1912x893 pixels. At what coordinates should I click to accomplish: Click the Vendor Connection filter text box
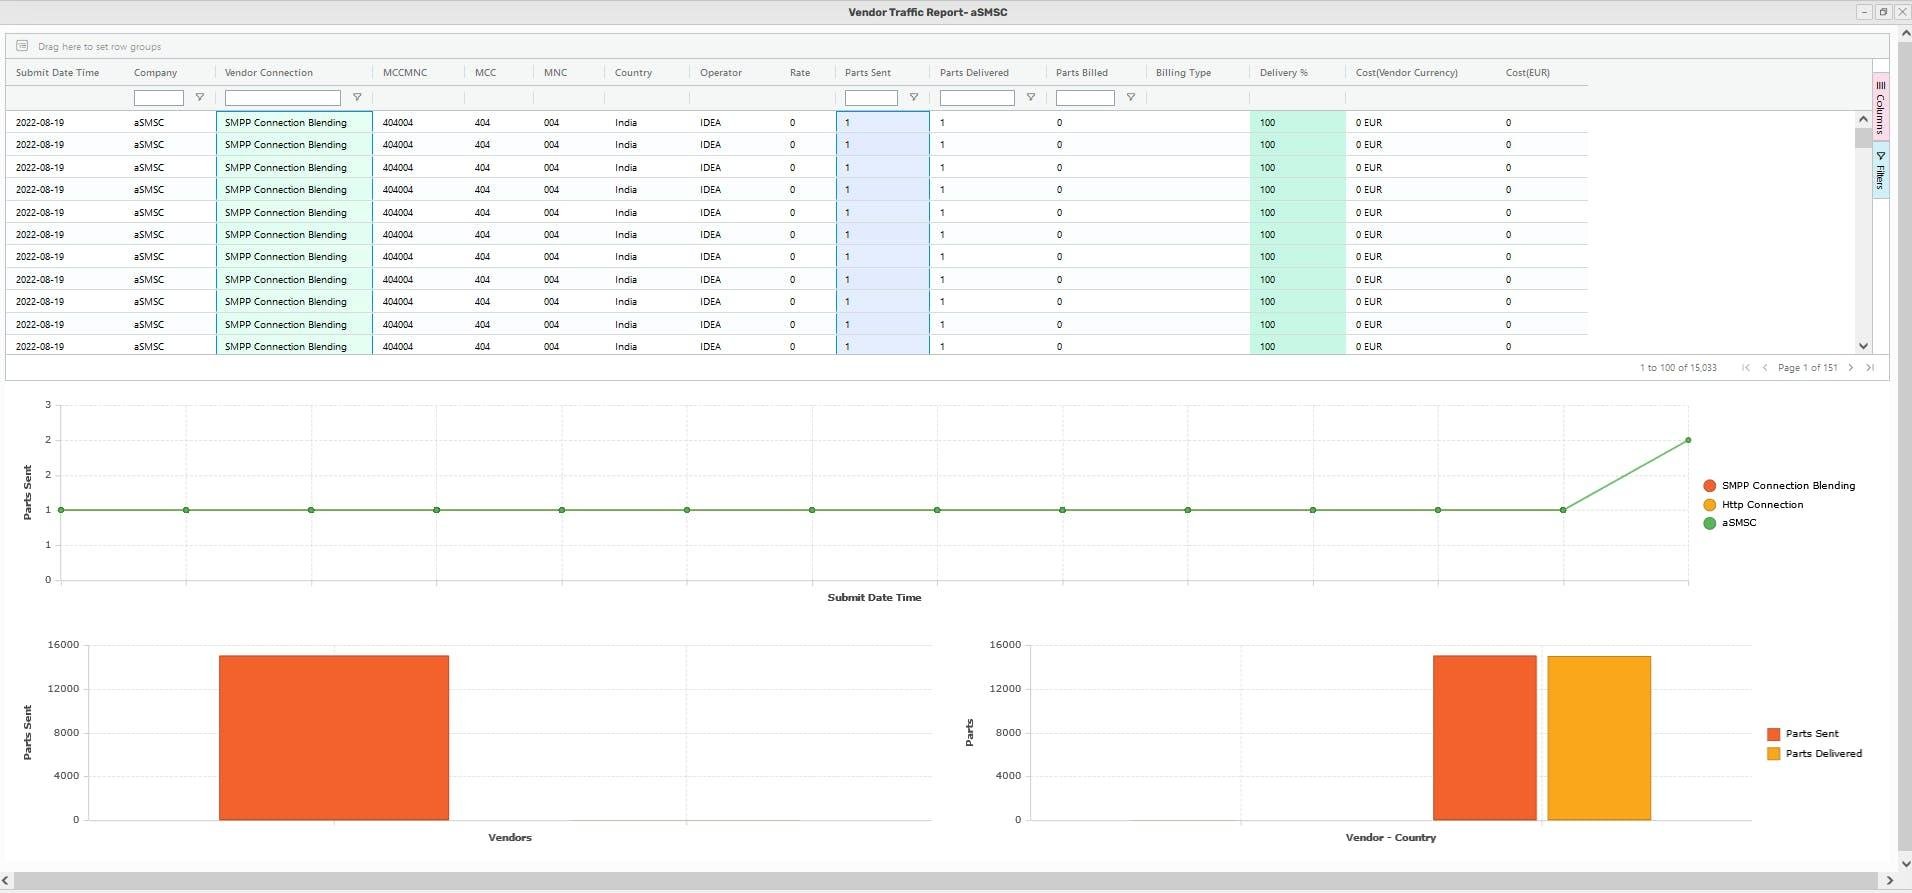282,98
